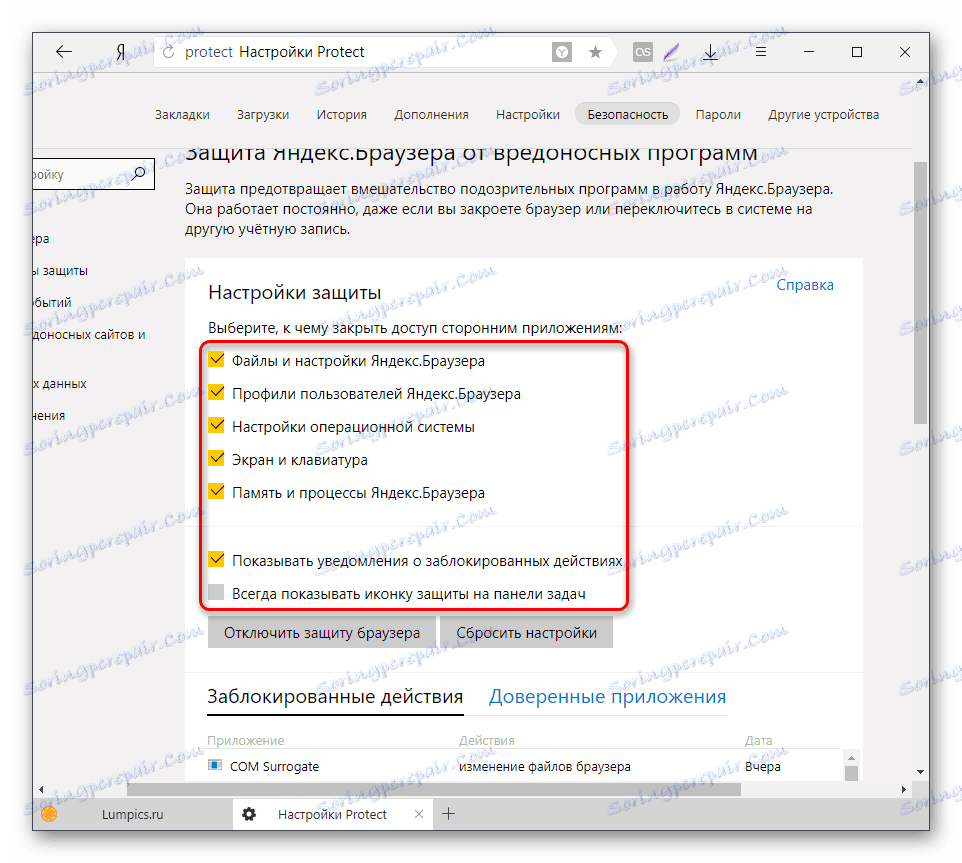Screen dimensions: 962x863
Task: Click the settings search input field
Action: [x=92, y=174]
